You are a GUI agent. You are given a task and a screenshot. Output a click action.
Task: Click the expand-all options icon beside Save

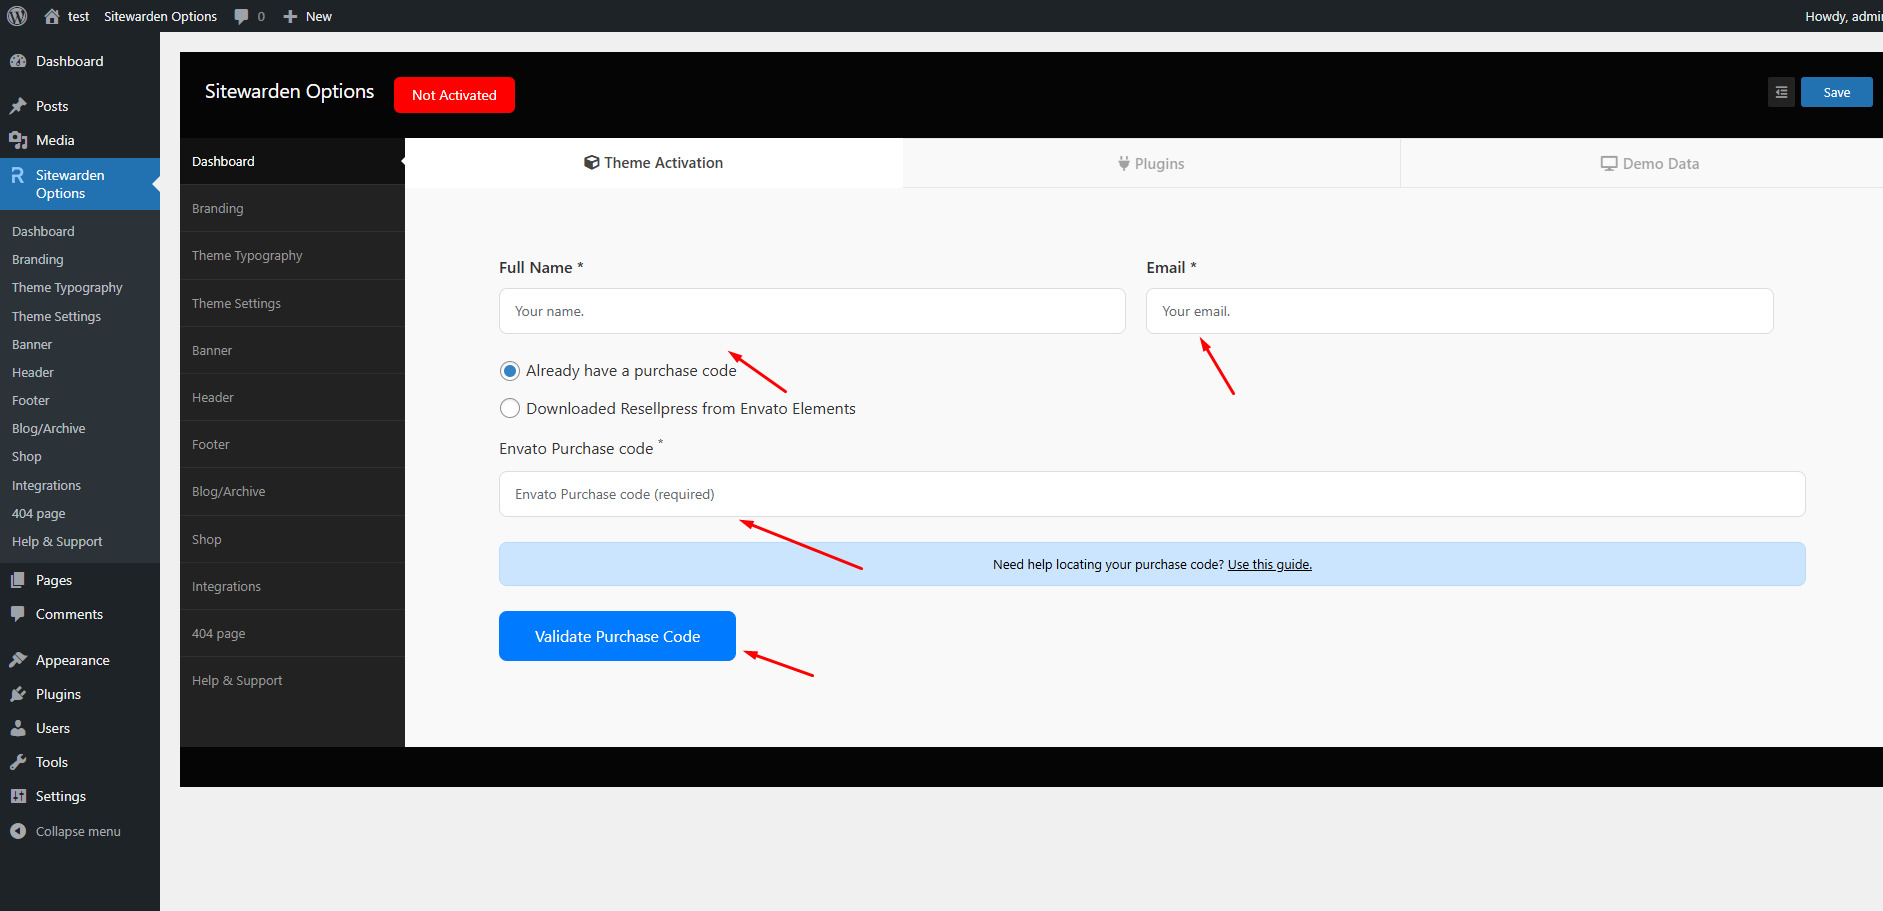tap(1781, 92)
